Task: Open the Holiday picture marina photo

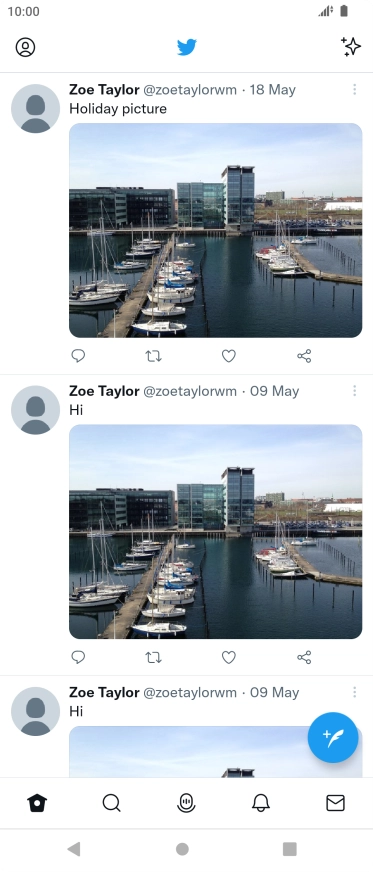Action: pos(216,230)
